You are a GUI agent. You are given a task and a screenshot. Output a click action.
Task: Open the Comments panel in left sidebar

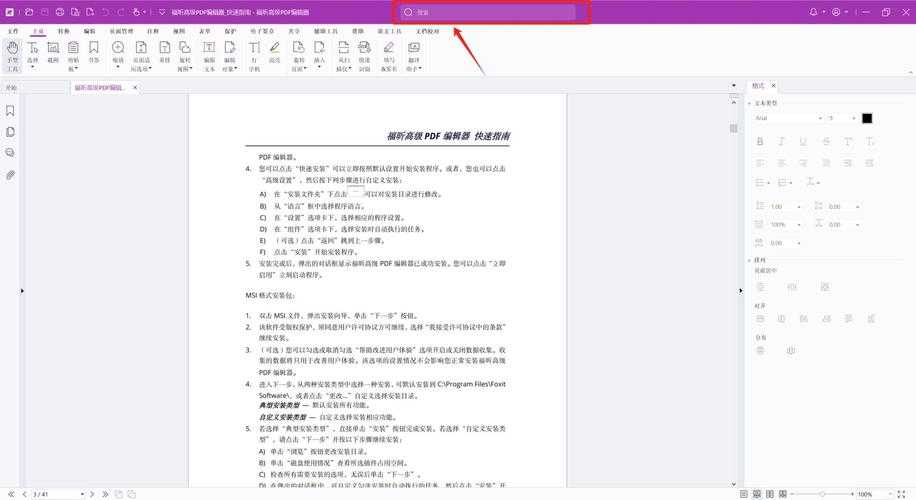[10, 152]
